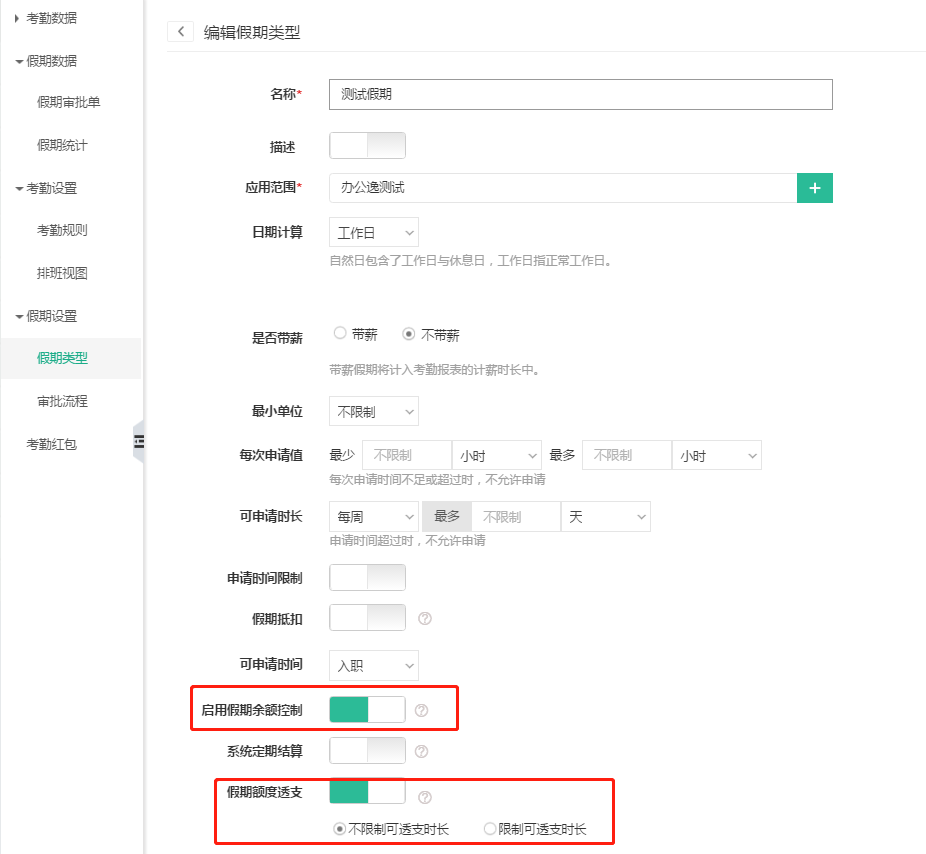
Task: Open the 可申请时长 period dropdown showing 每周
Action: coord(374,517)
